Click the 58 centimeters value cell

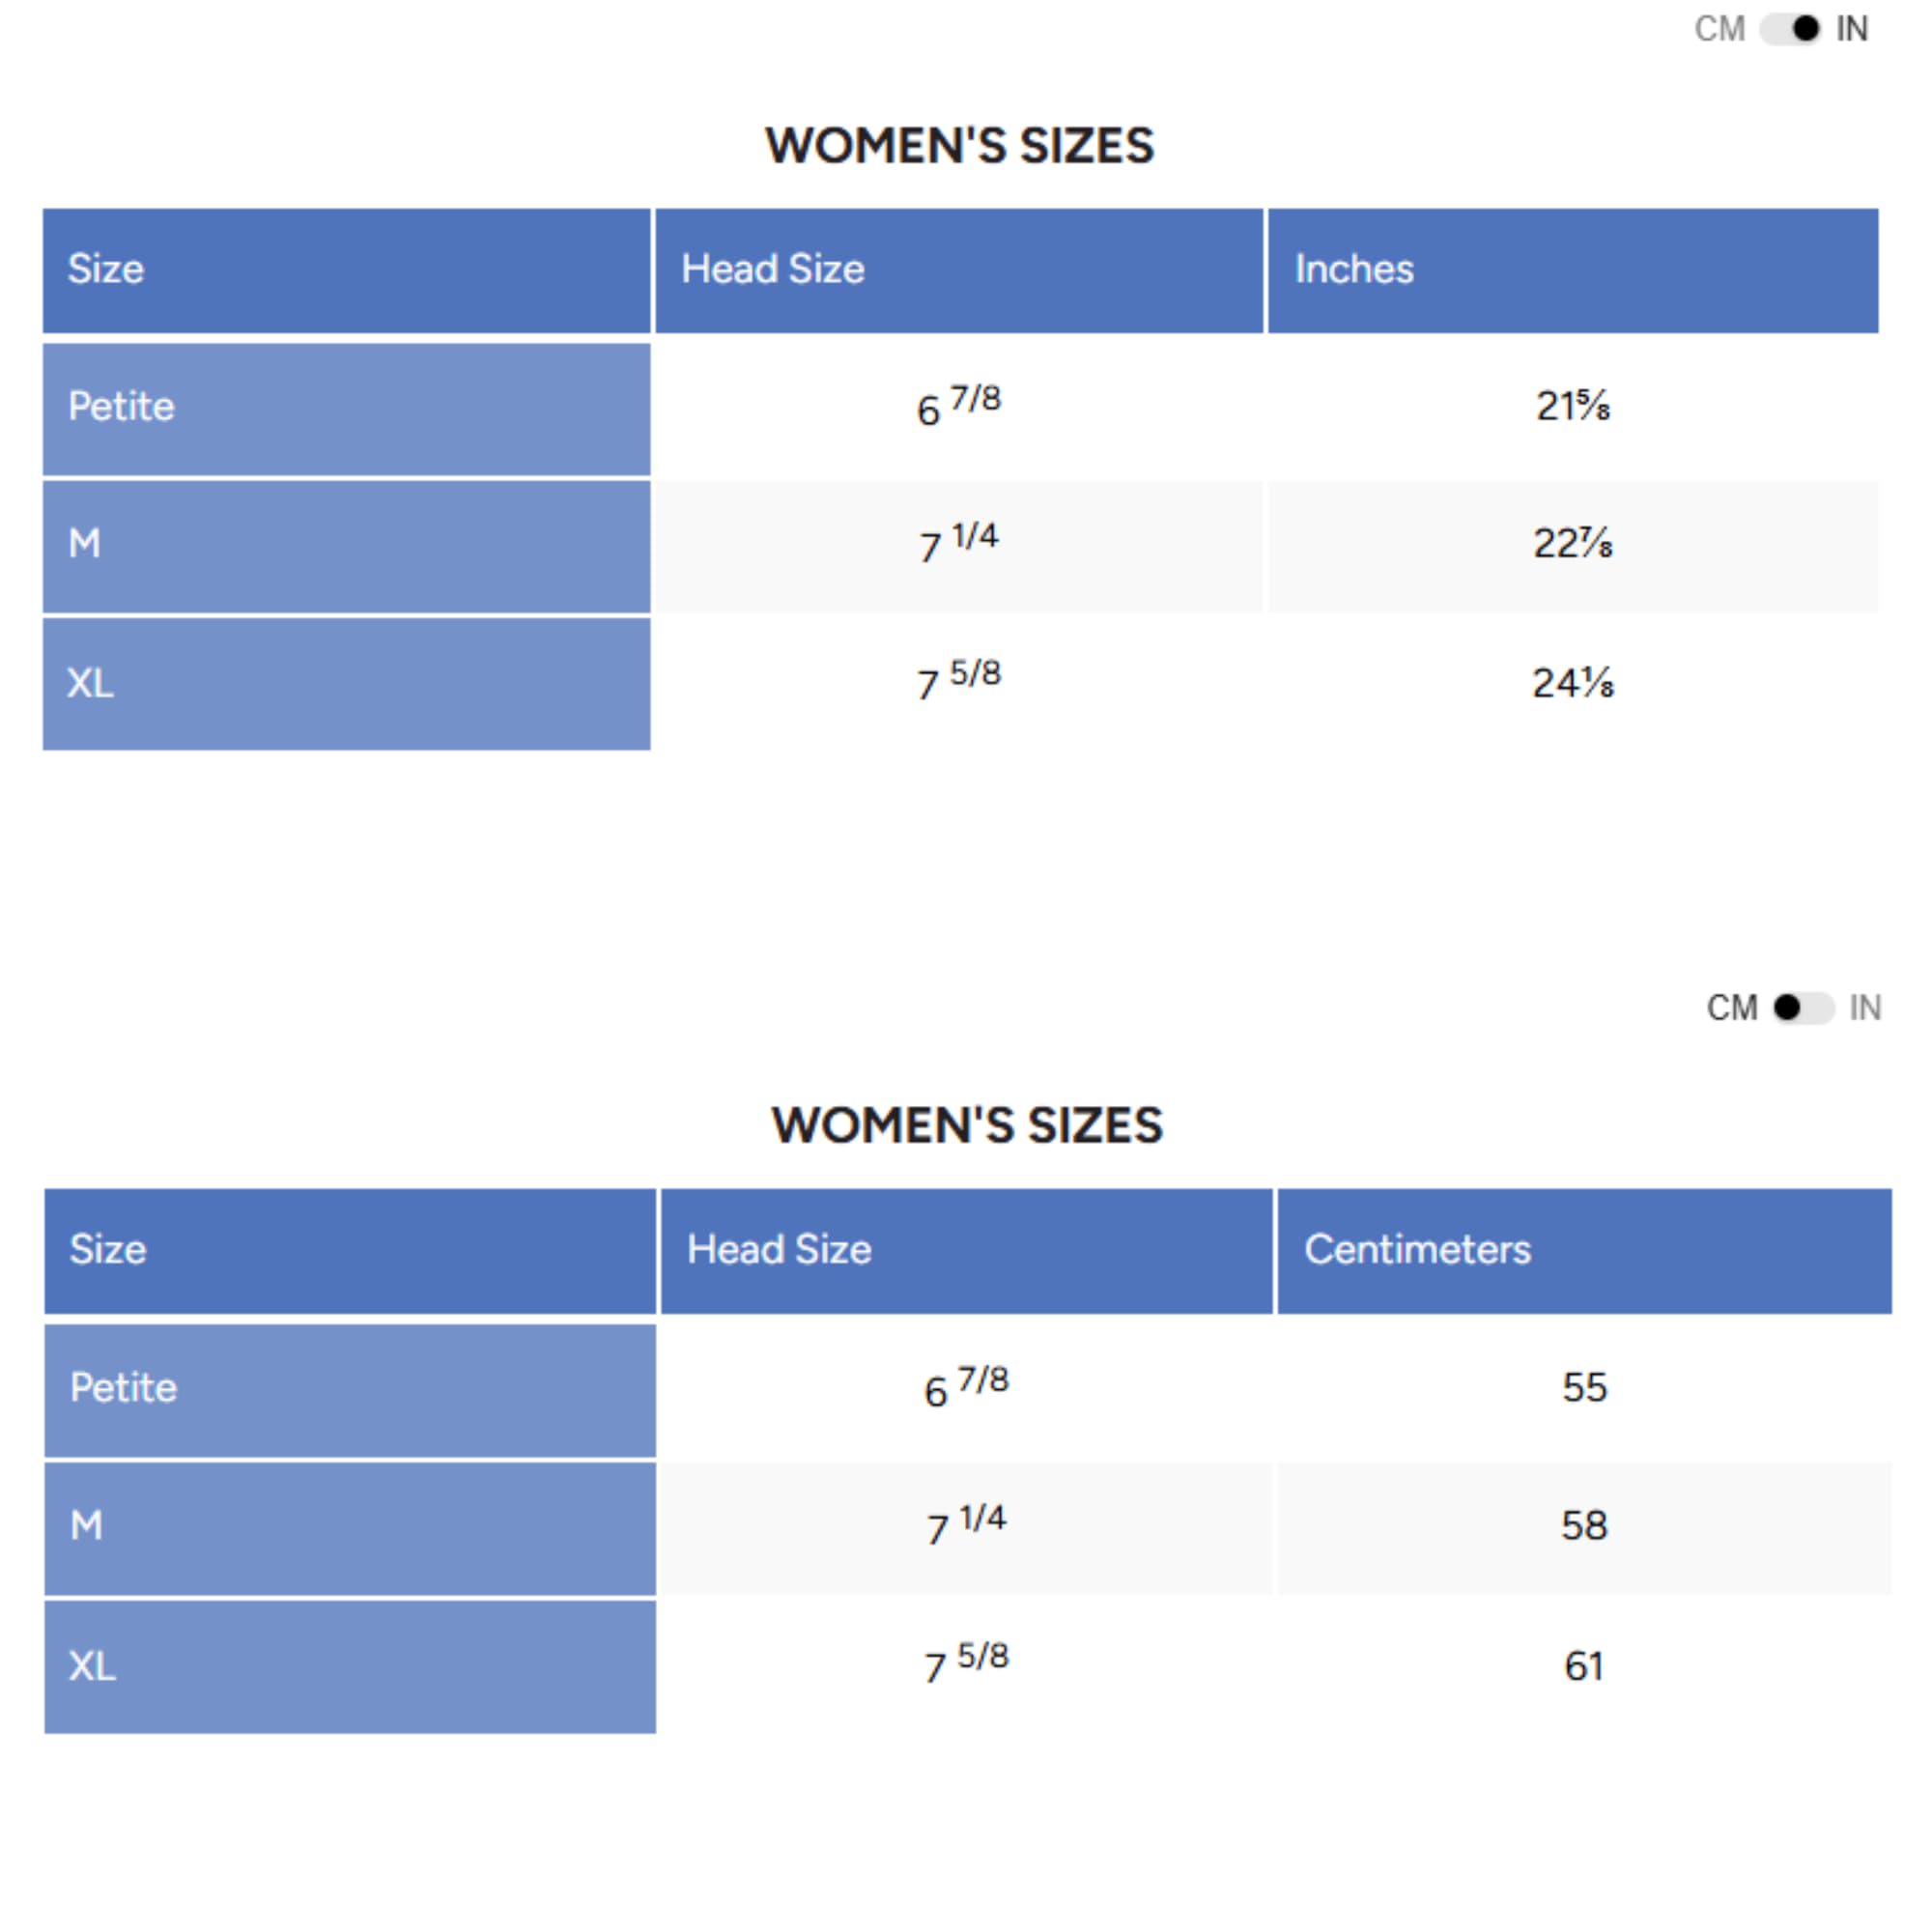click(1584, 1525)
